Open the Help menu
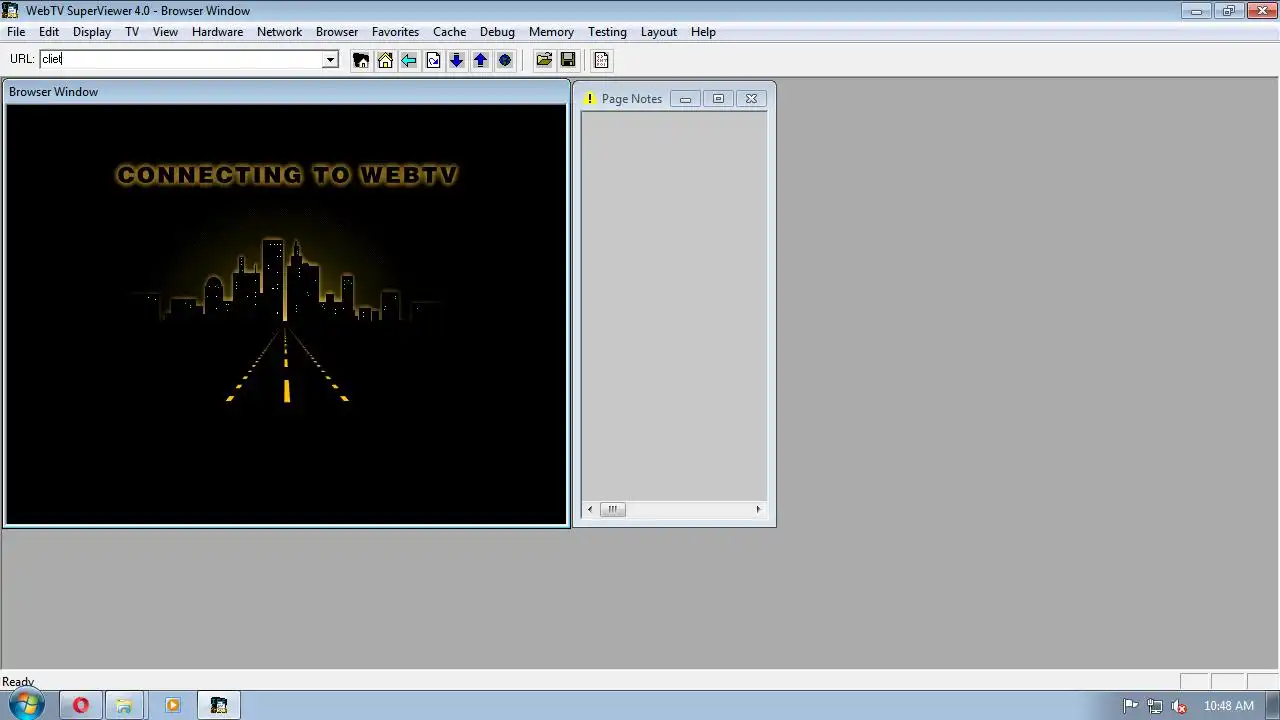The width and height of the screenshot is (1280, 720). [703, 32]
